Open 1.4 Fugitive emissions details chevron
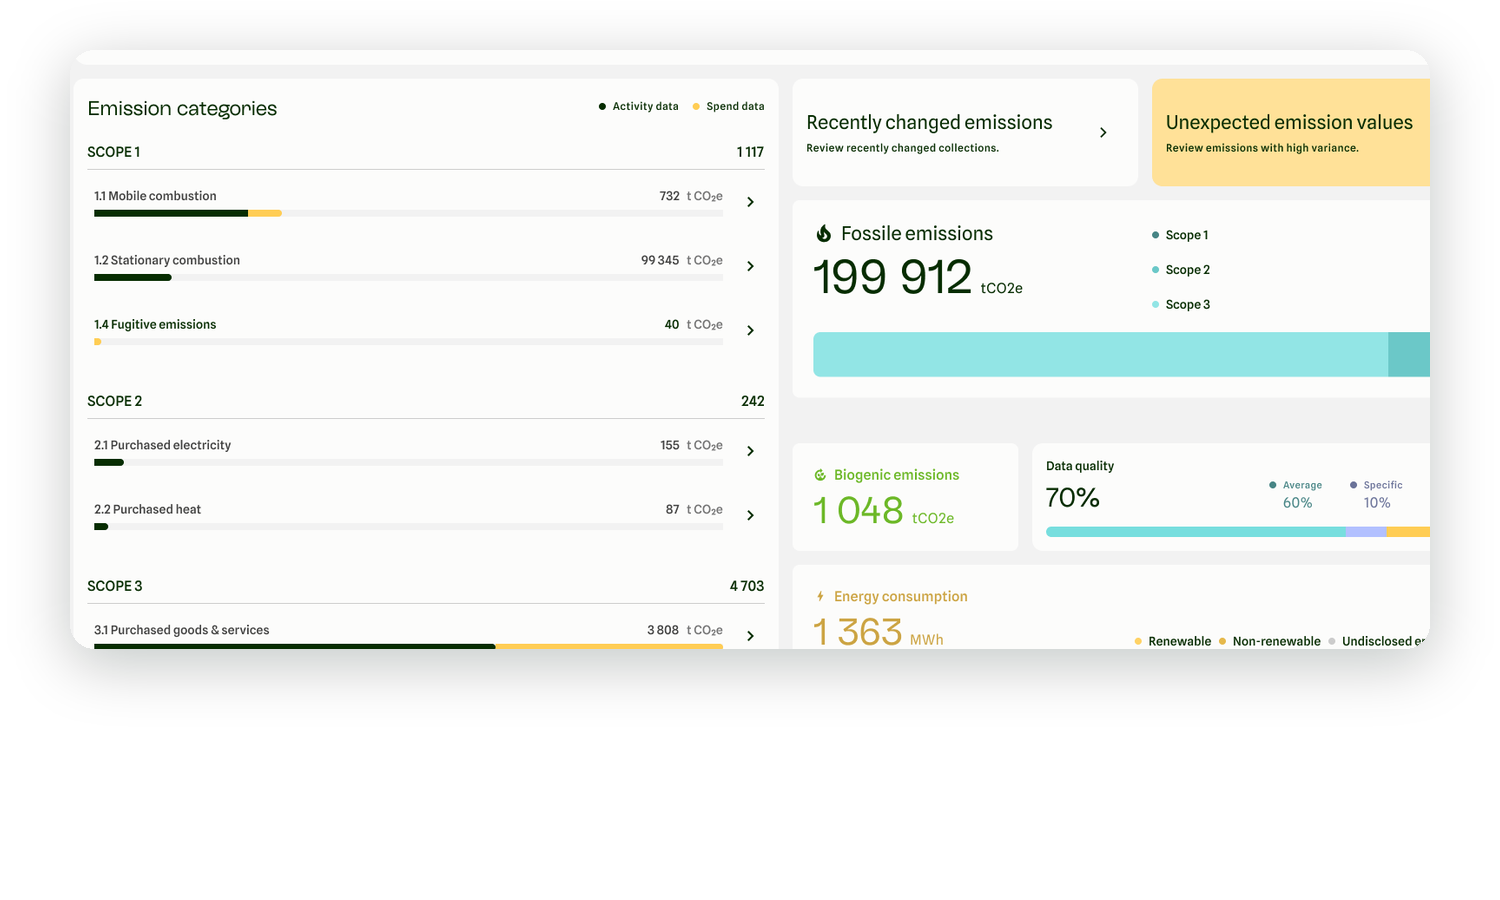Image resolution: width=1500 pixels, height=900 pixels. [x=751, y=330]
